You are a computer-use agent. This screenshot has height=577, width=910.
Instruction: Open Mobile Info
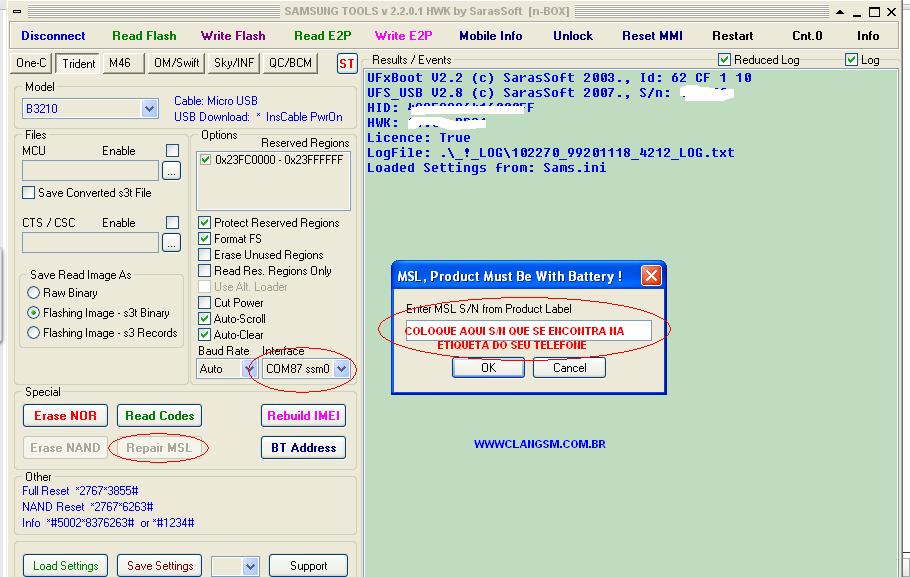click(490, 36)
